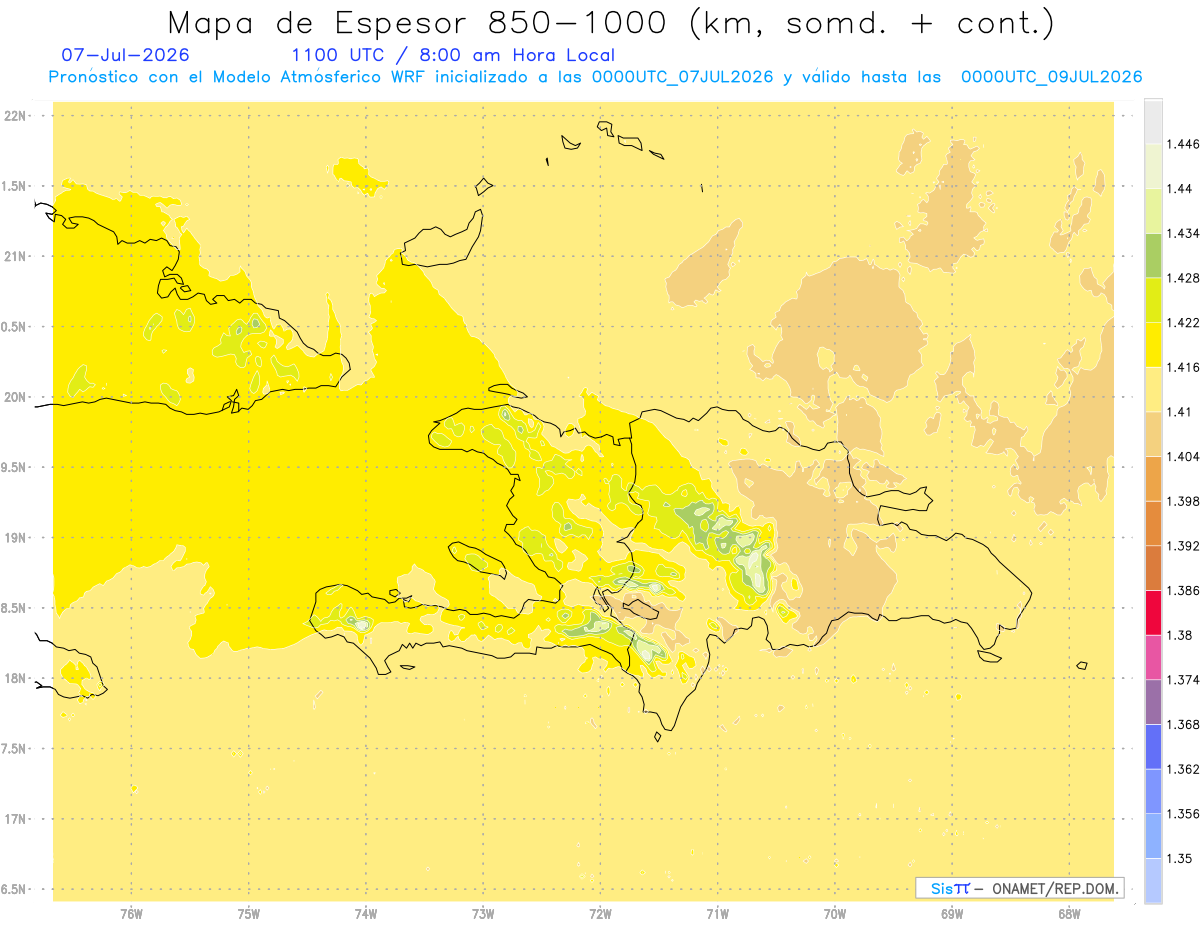Click the "20N" latitude label
Viewport: 1200px width, 927px height.
(16, 397)
